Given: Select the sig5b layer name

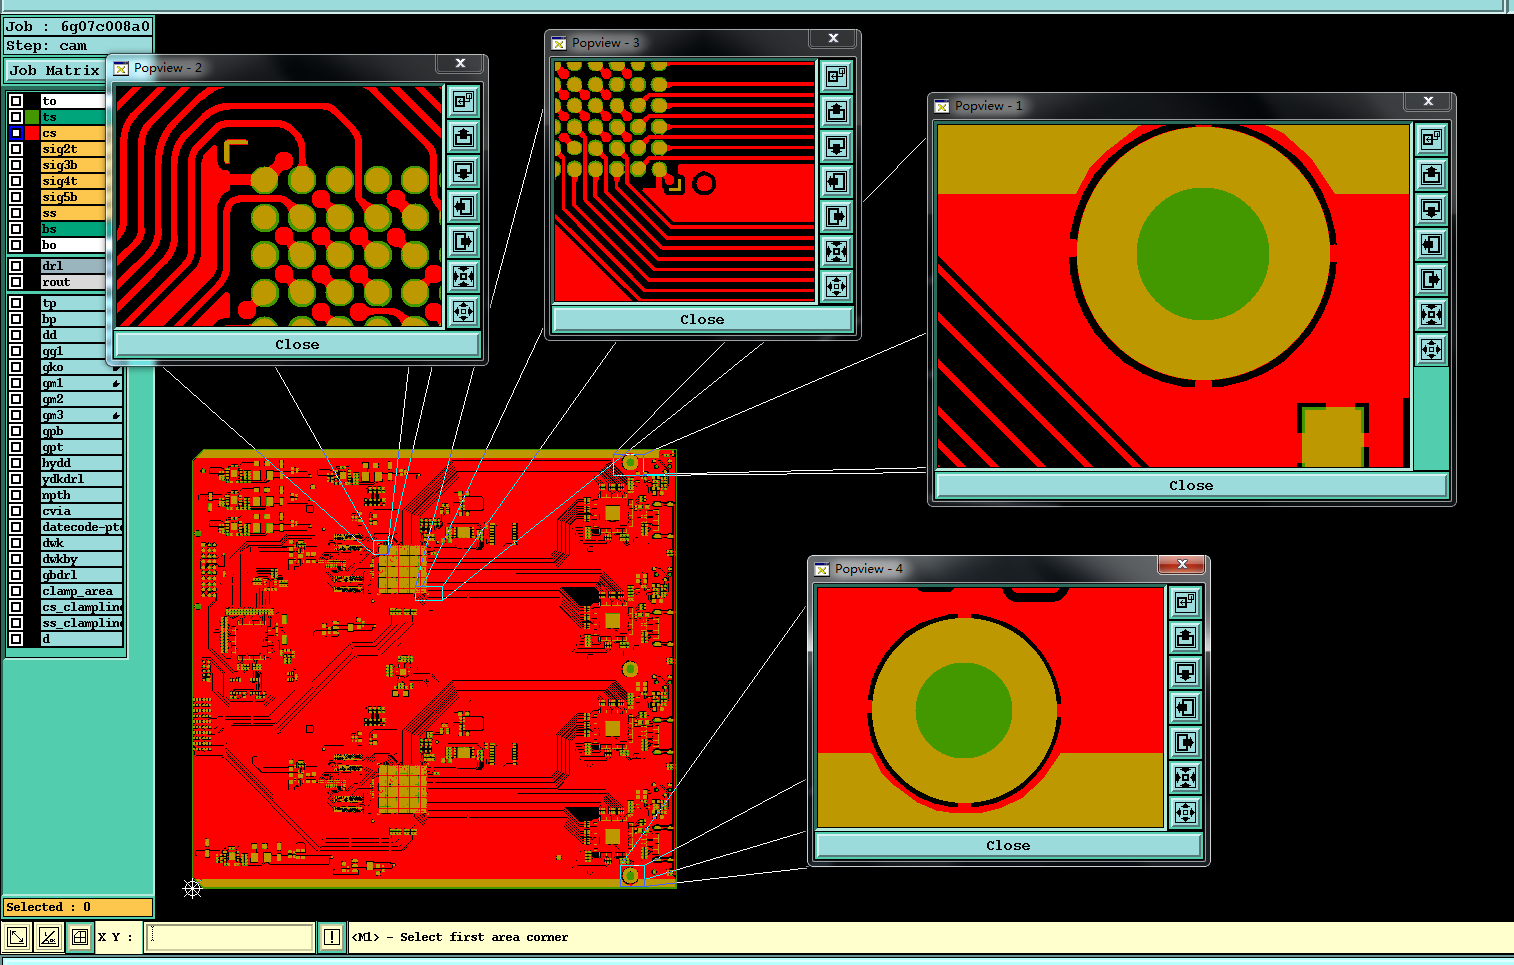Looking at the screenshot, I should pos(73,197).
